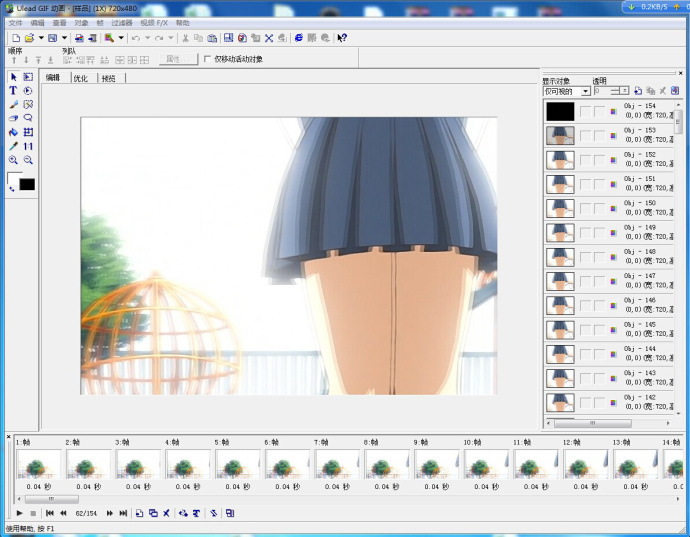Select the Pick arrow tool

coord(13,77)
